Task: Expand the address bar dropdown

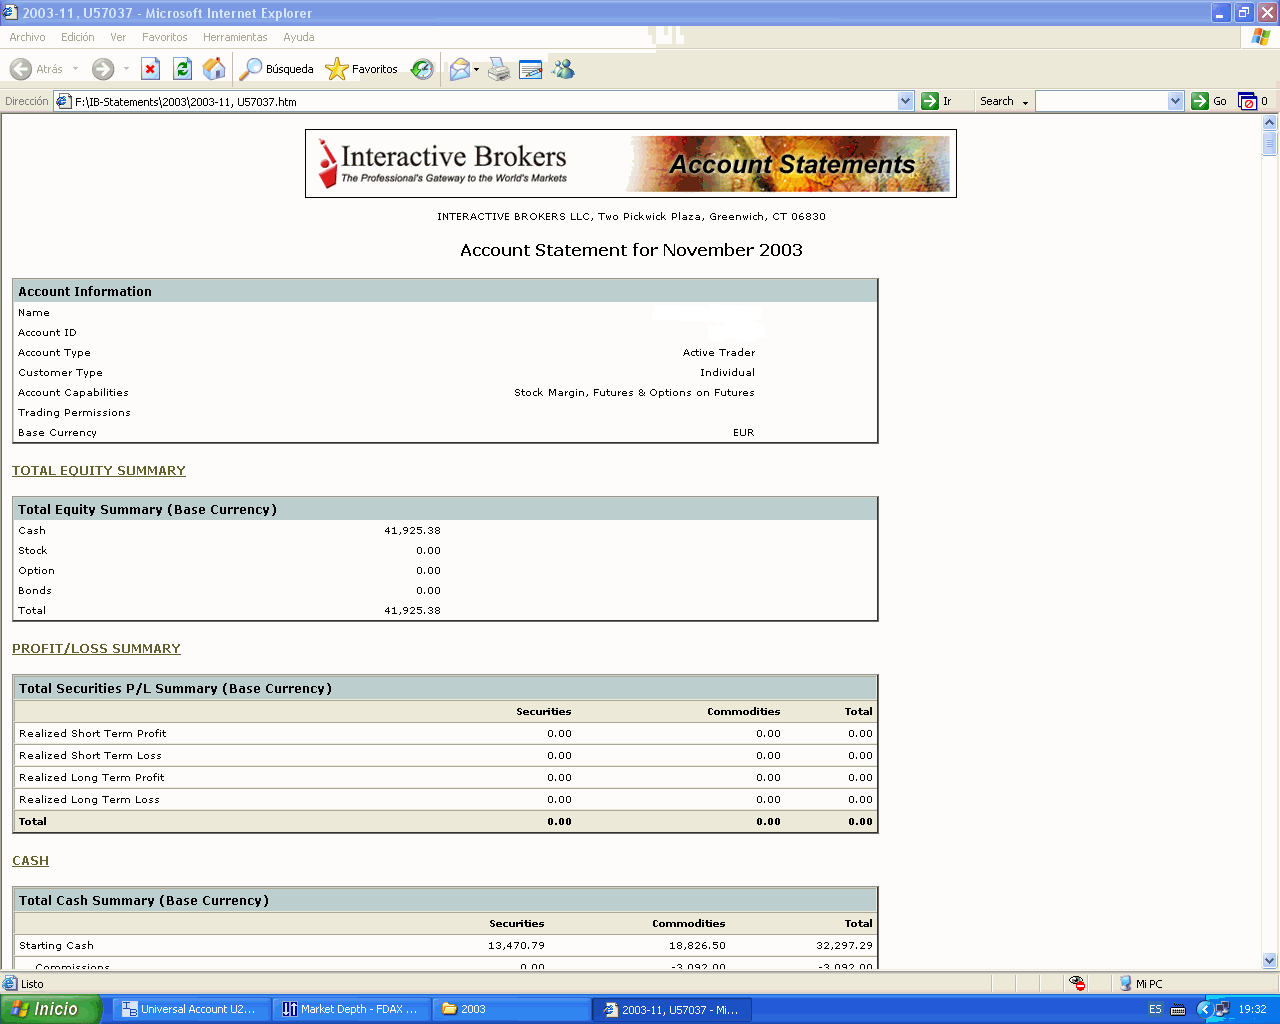Action: click(906, 101)
